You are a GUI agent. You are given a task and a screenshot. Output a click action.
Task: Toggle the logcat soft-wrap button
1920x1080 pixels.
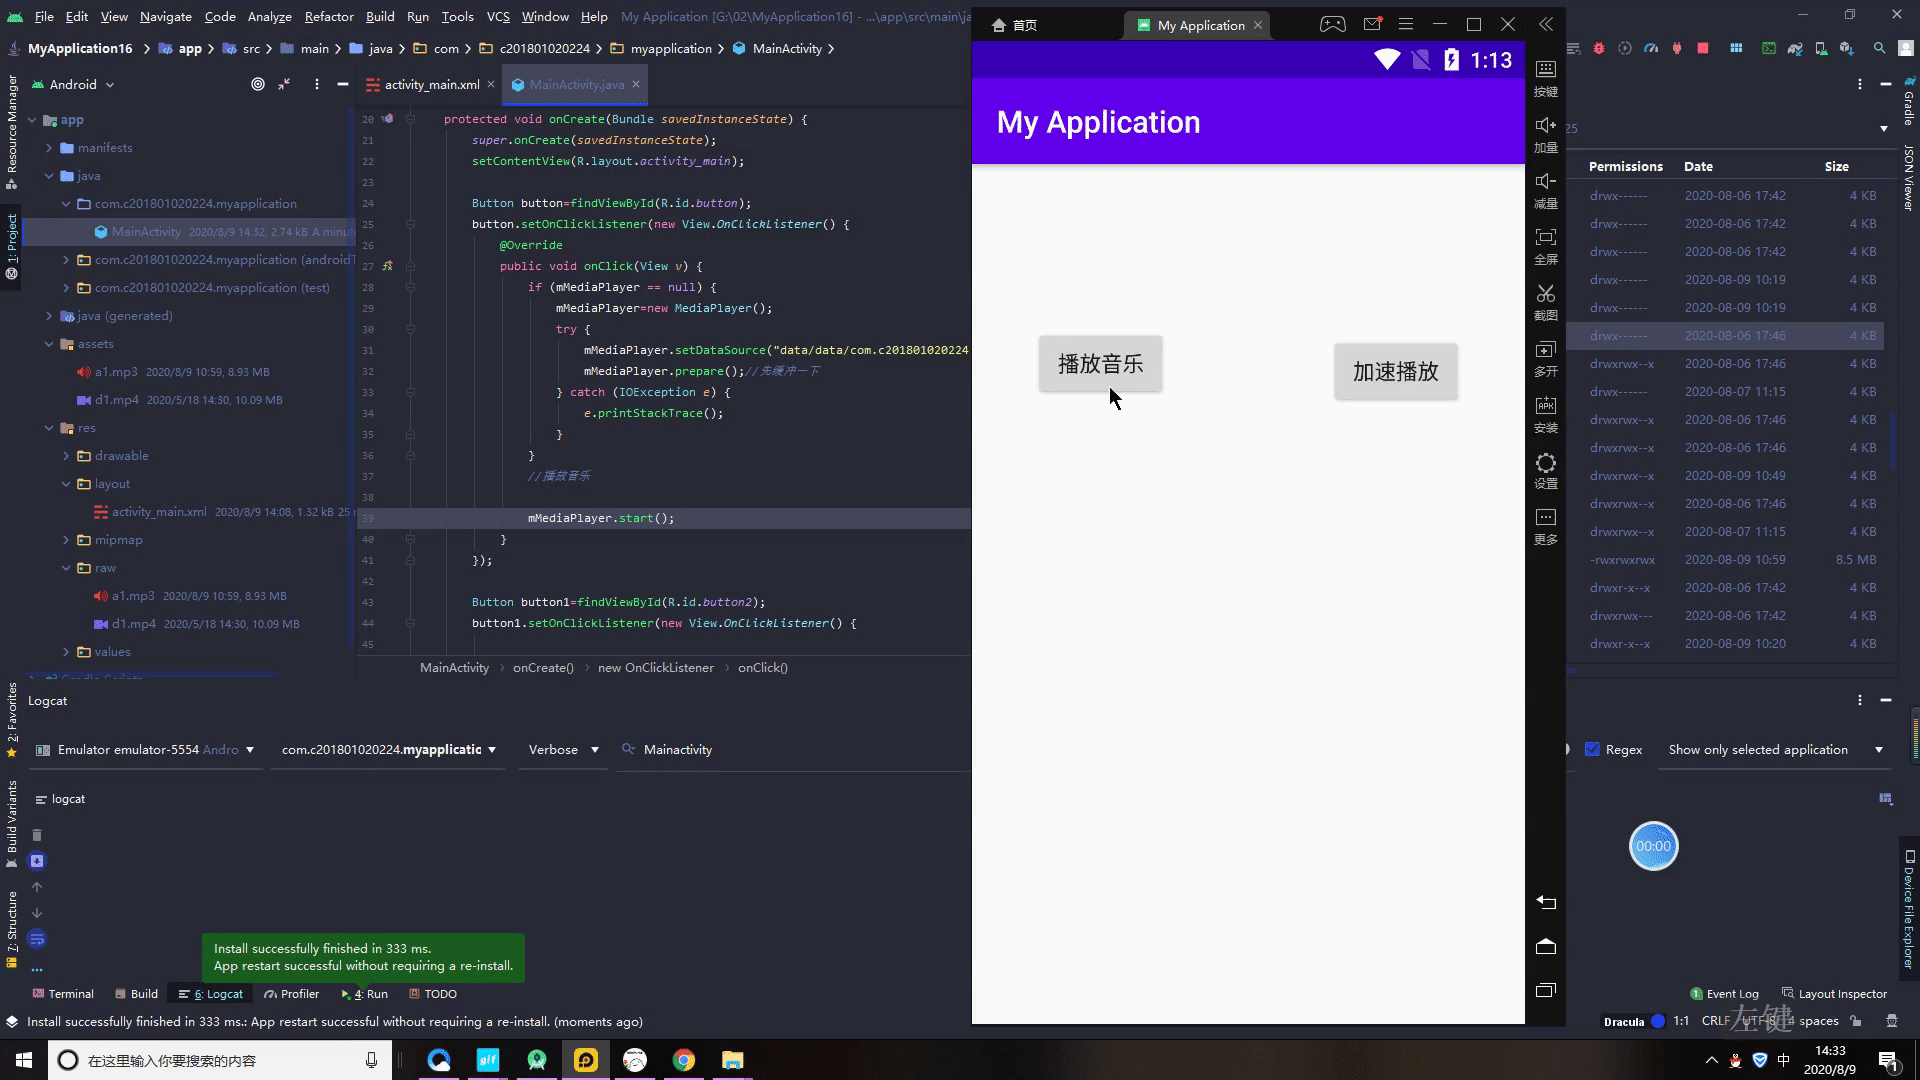(37, 939)
